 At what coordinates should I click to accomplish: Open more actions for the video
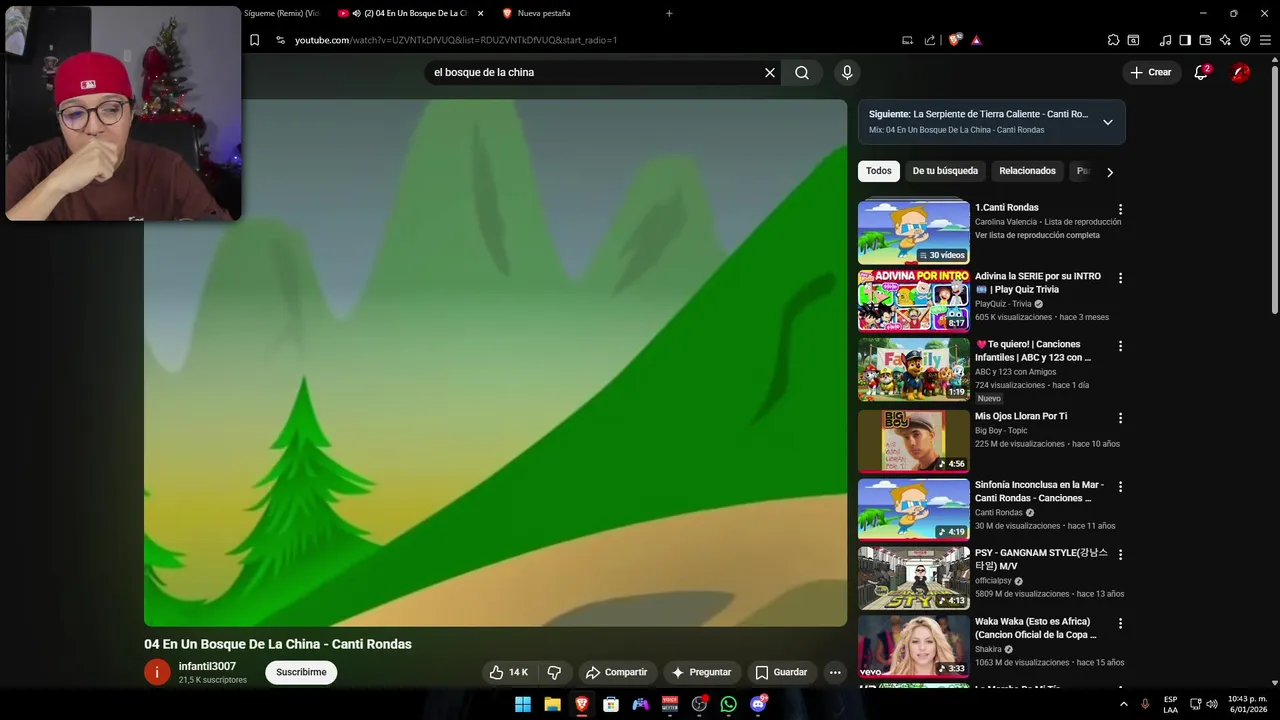[x=835, y=672]
